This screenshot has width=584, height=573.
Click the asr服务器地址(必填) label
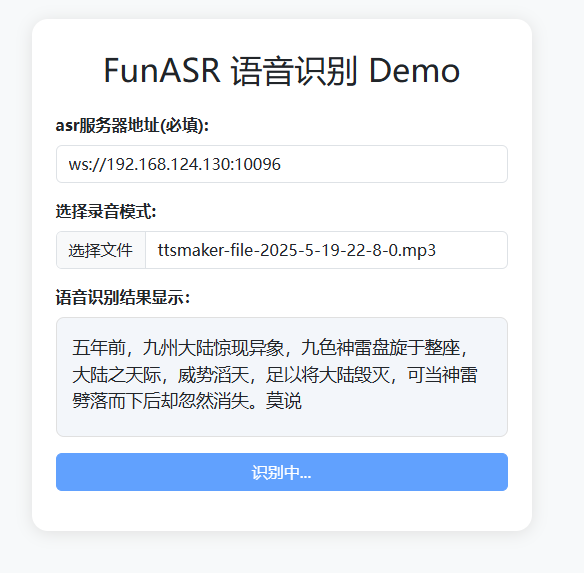pyautogui.click(x=132, y=125)
